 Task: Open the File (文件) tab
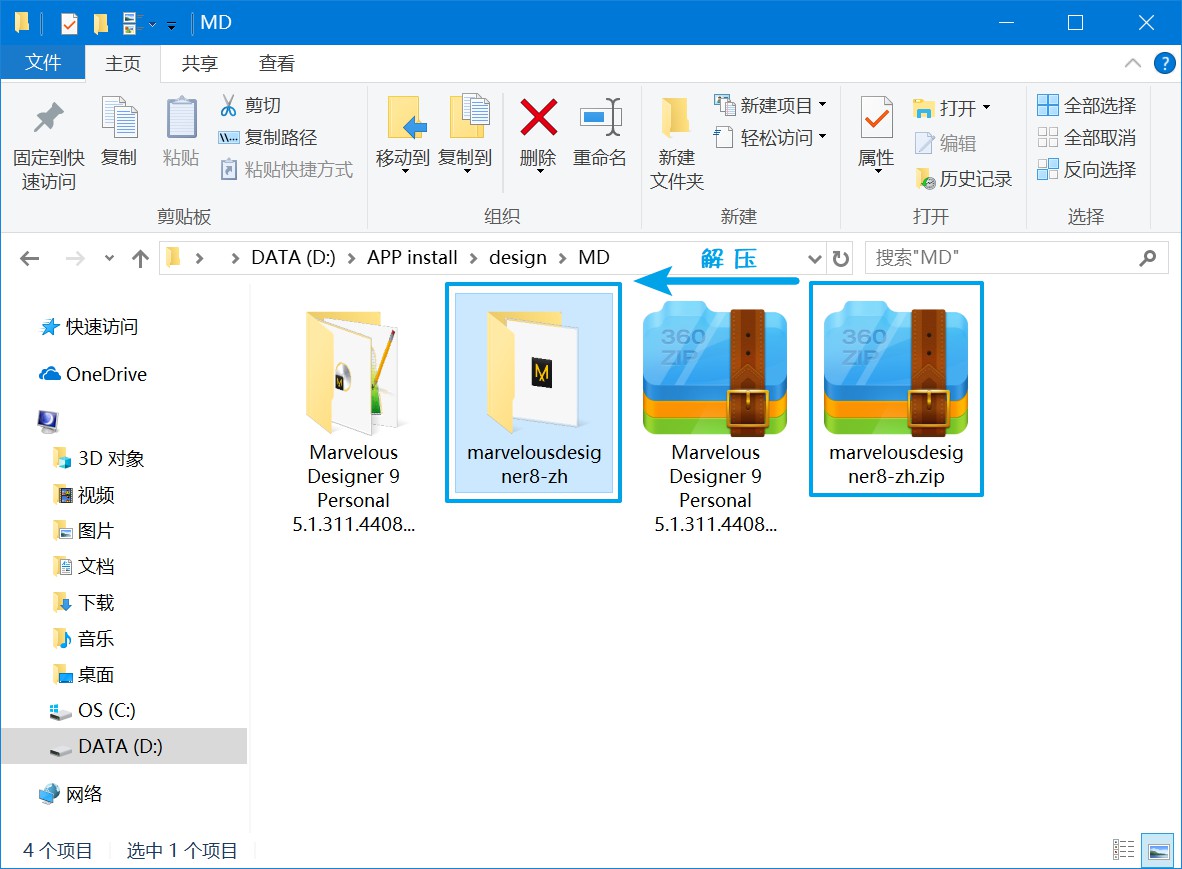(43, 63)
